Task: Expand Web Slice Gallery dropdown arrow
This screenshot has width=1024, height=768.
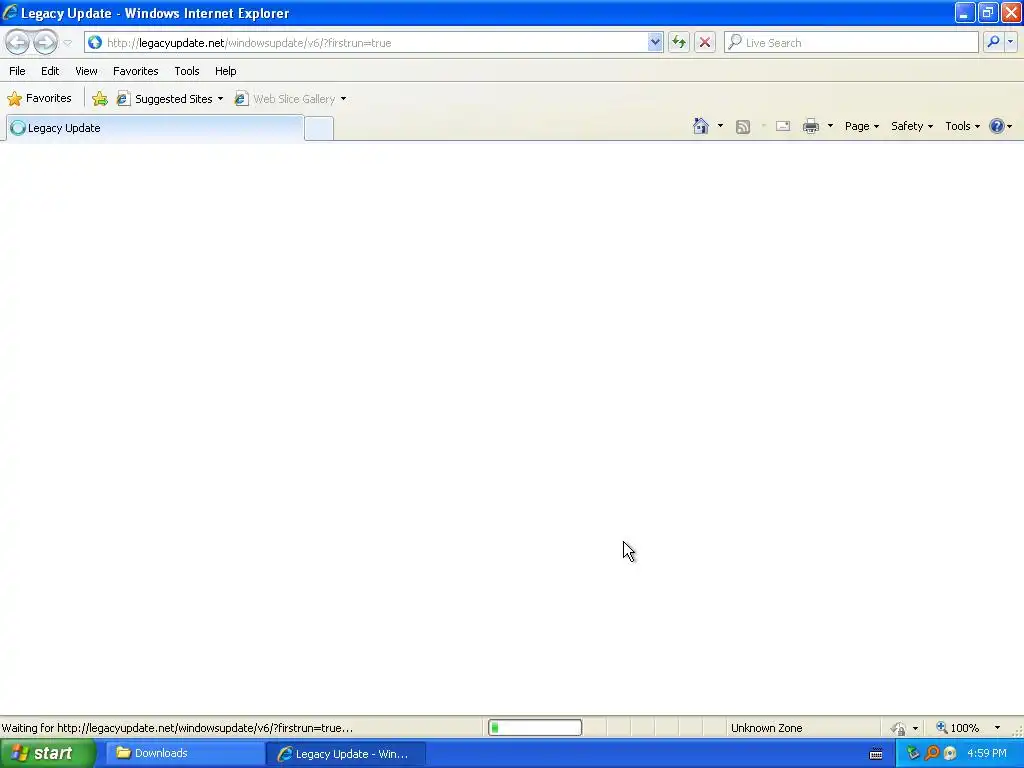Action: 344,99
